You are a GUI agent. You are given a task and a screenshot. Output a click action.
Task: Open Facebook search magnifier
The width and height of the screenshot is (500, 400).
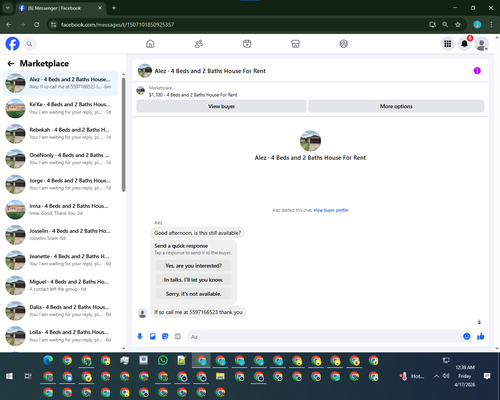tap(29, 44)
